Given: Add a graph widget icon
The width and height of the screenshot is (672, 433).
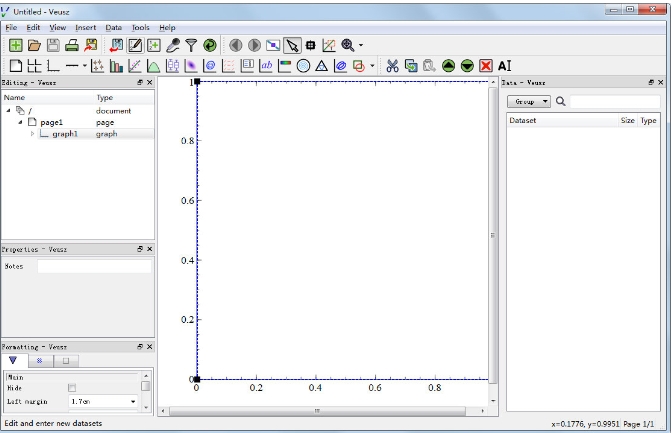Looking at the screenshot, I should (53, 66).
